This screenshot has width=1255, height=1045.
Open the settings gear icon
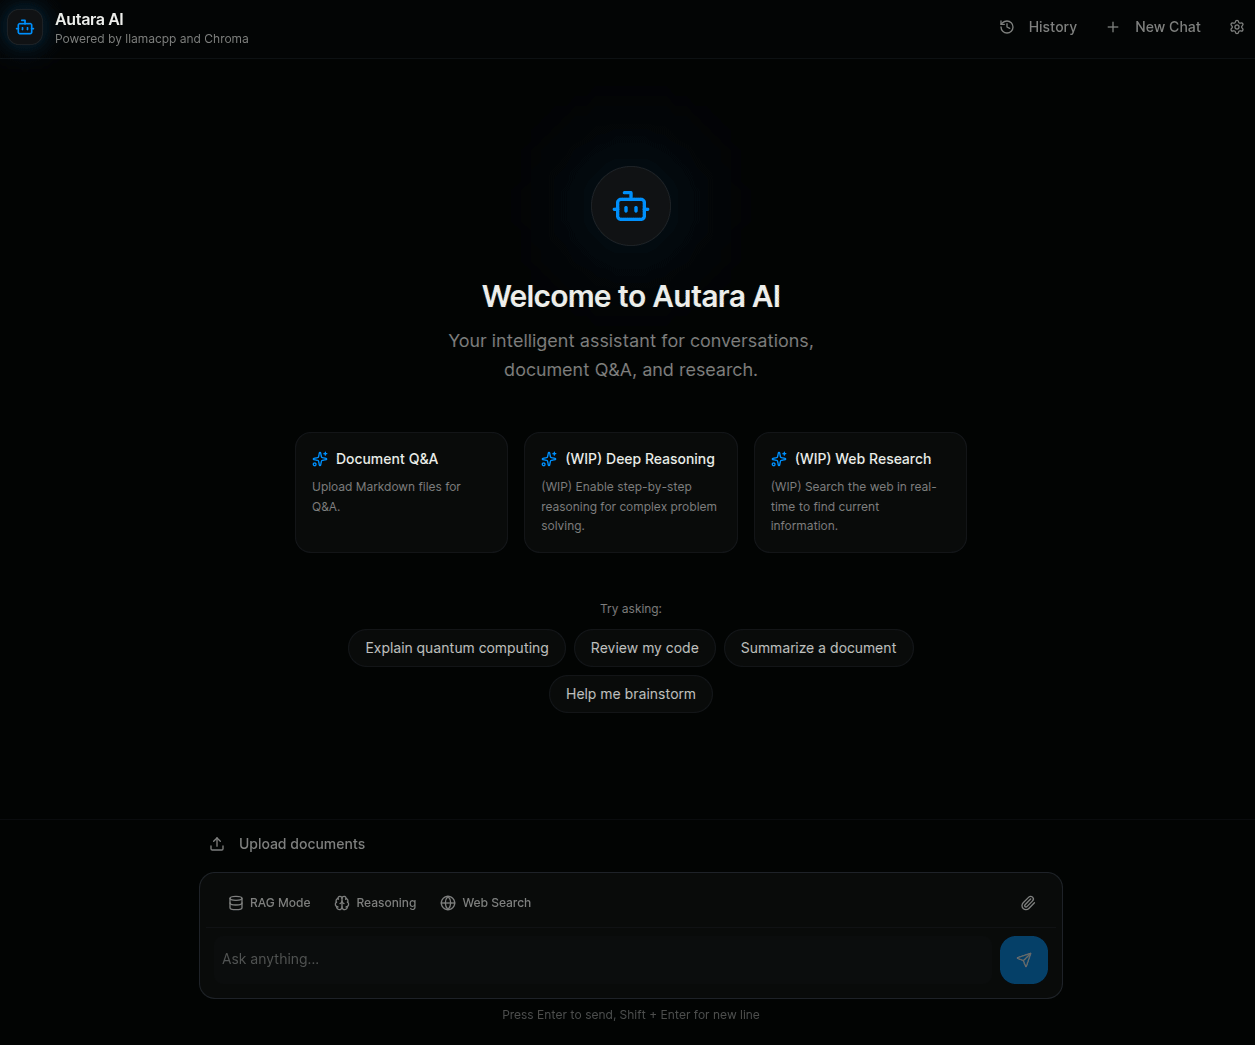(x=1237, y=27)
